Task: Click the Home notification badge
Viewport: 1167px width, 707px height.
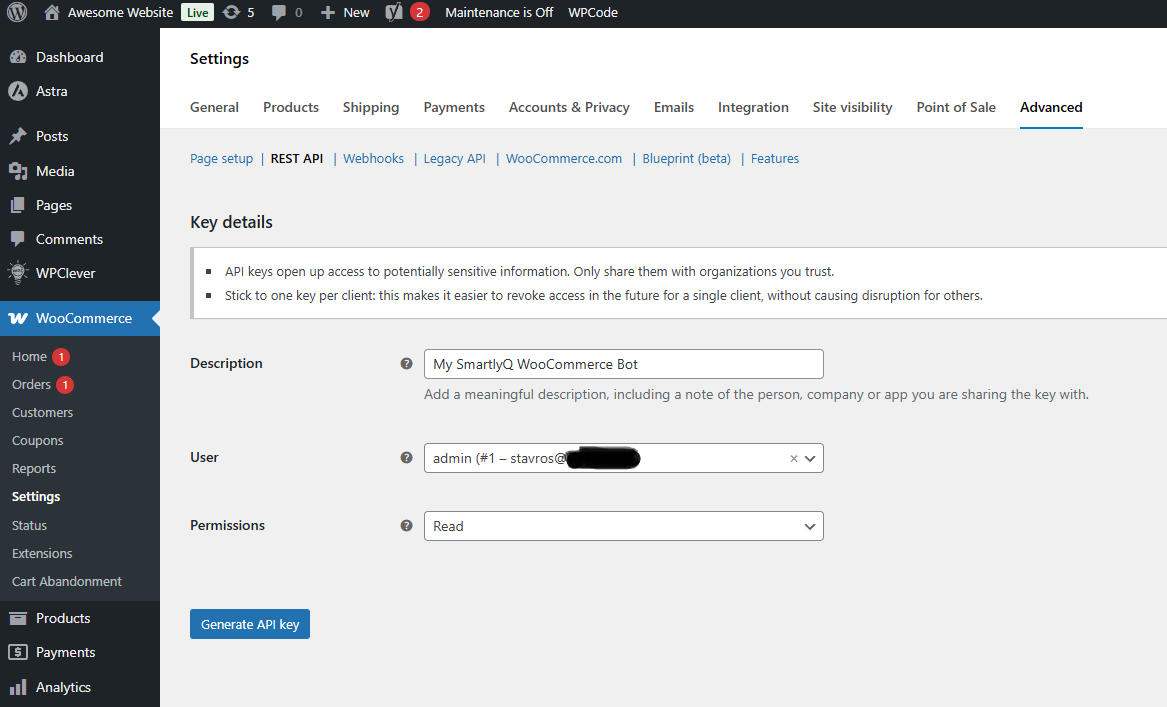Action: (x=61, y=356)
